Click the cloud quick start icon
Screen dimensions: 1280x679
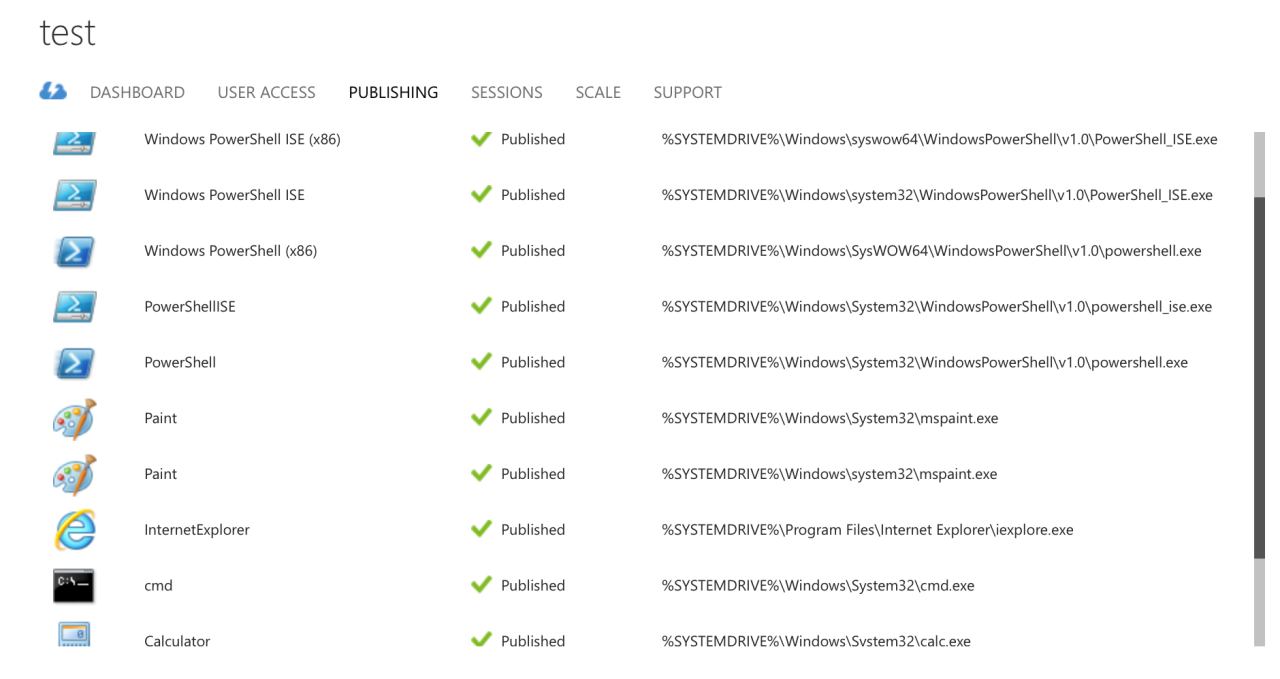pyautogui.click(x=53, y=91)
